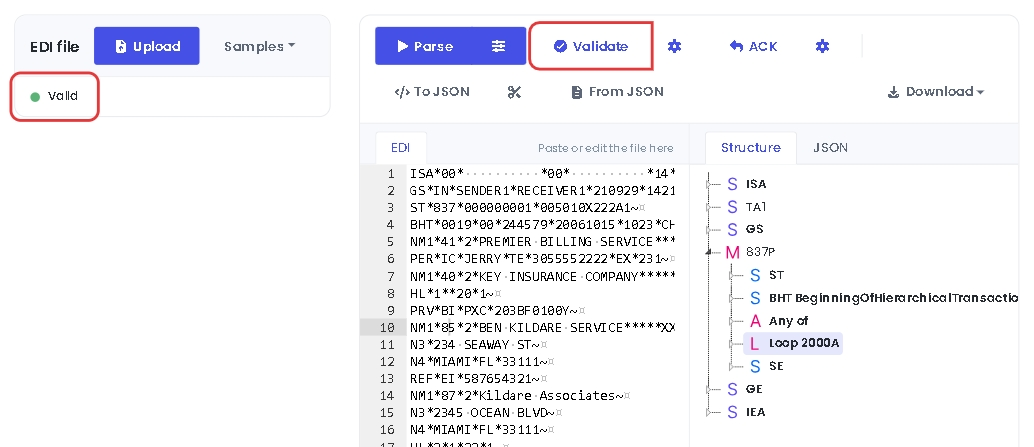Open validation settings gear icon
The height and width of the screenshot is (447, 1034).
(674, 46)
